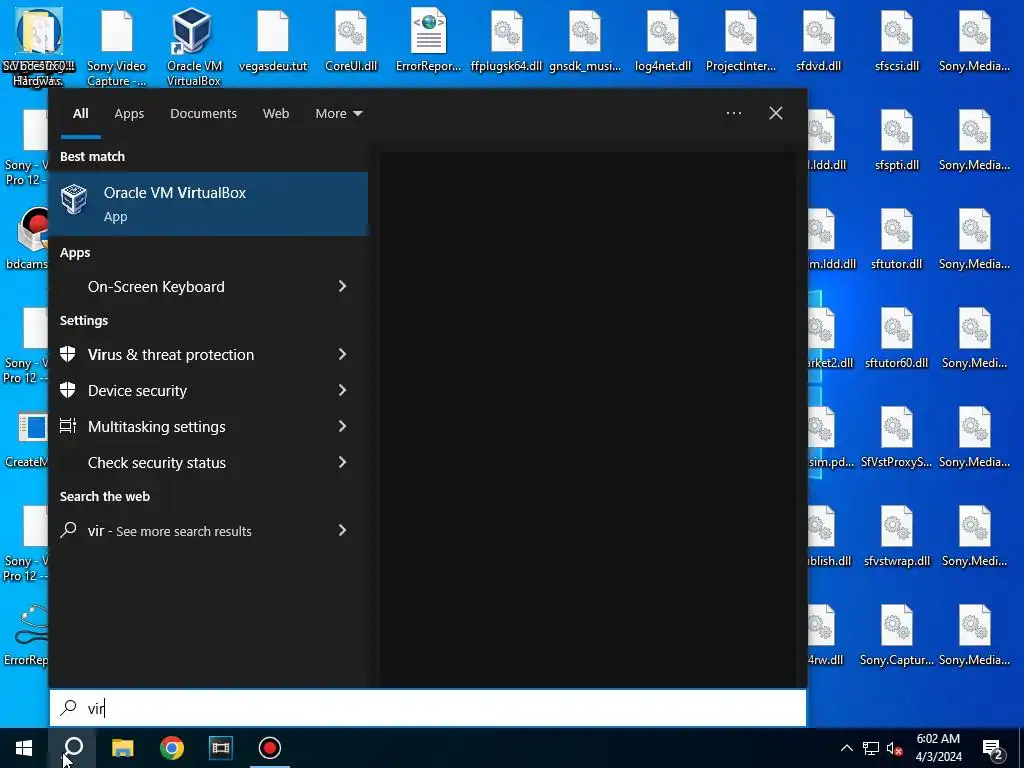Open the network tray icon
Image resolution: width=1024 pixels, height=768 pixels.
(x=871, y=748)
